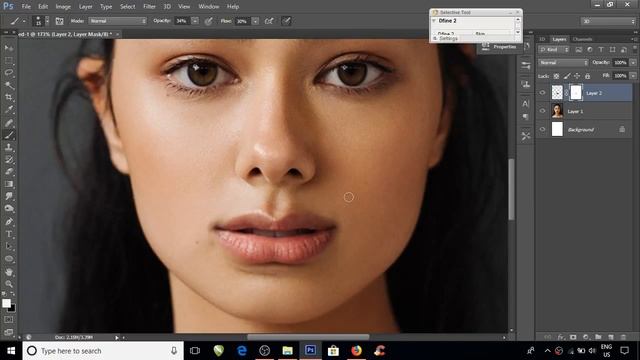Open the File menu
This screenshot has height=360, width=640.
26,7
